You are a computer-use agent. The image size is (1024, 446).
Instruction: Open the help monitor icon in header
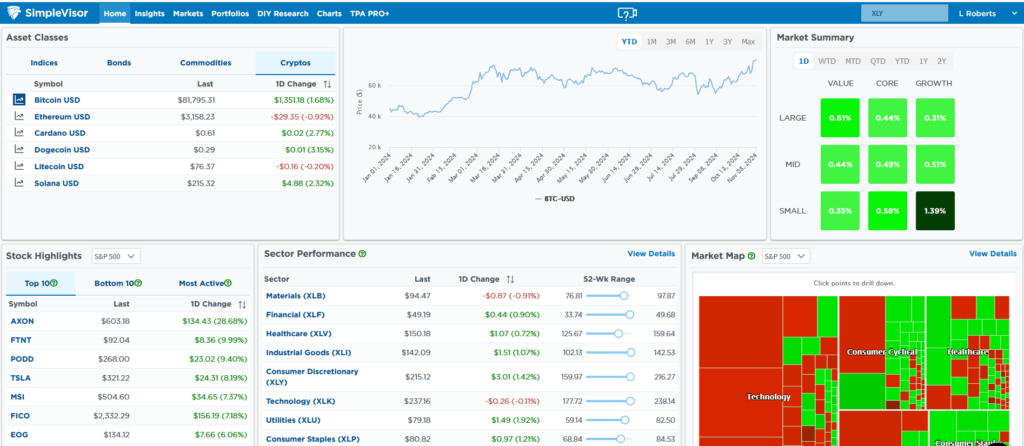627,13
